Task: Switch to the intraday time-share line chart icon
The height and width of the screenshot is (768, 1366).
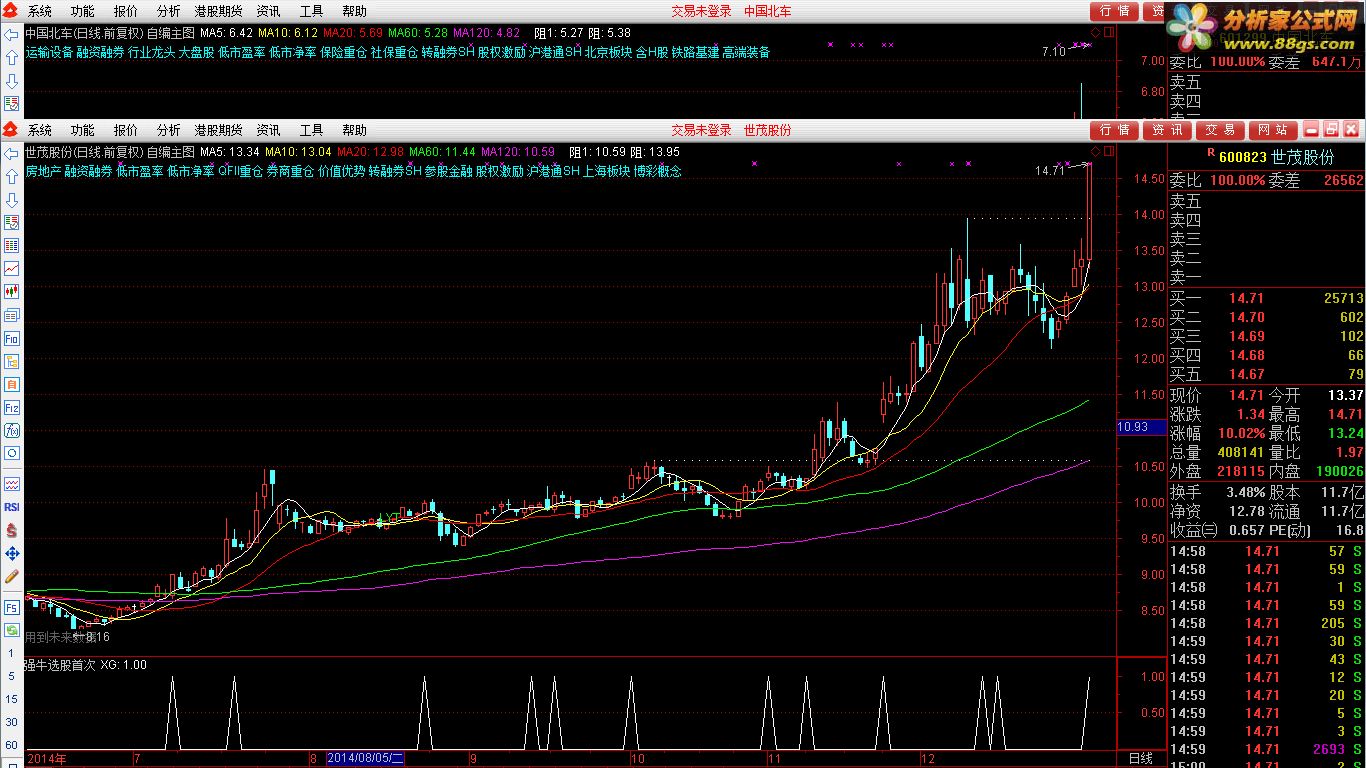Action: [11, 268]
